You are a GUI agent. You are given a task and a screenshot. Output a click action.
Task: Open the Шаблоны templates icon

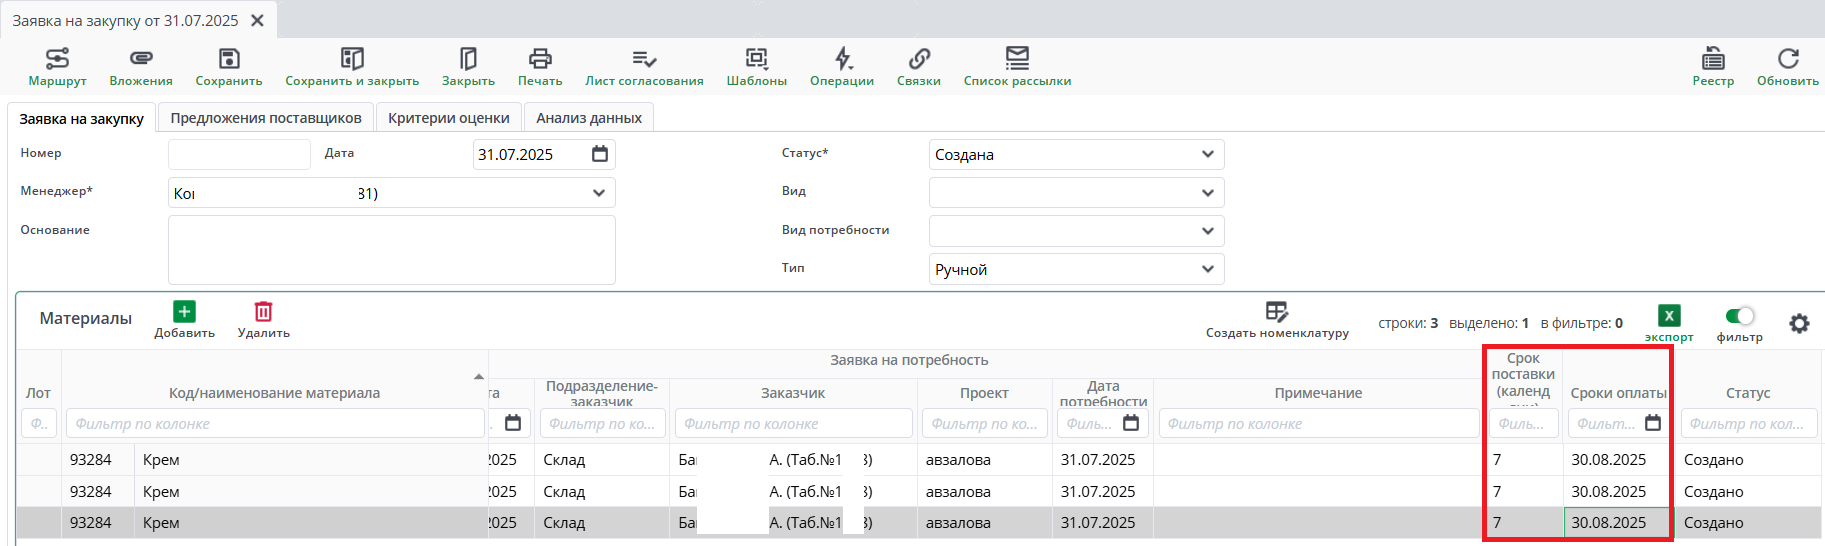pos(756,59)
